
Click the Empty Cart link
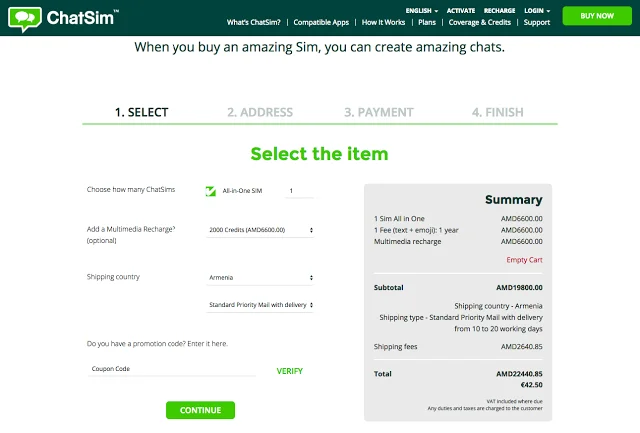(x=524, y=260)
